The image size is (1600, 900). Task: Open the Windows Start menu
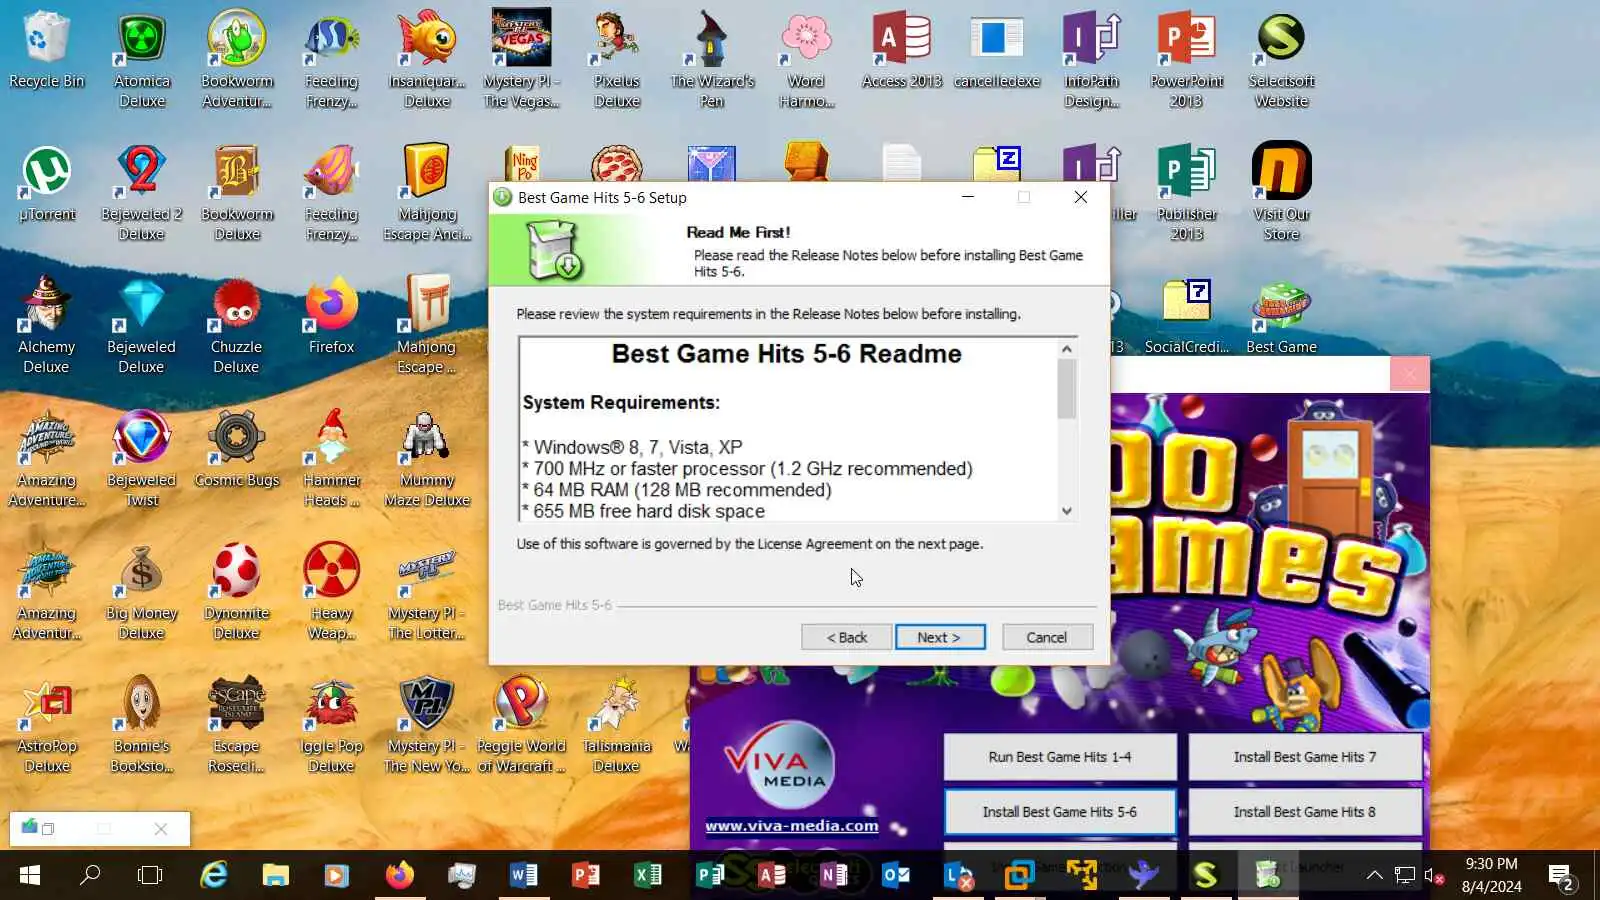tap(30, 876)
